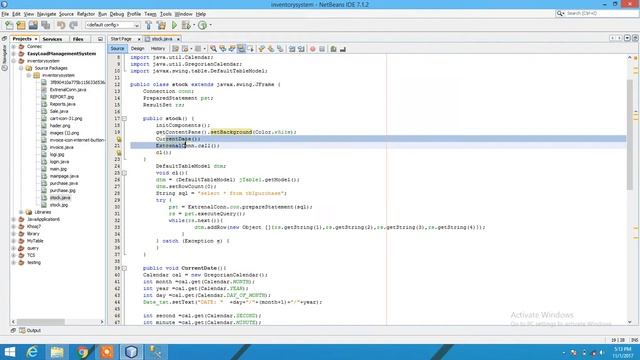
Task: Click Shift Line Left icon
Action: 292,49
